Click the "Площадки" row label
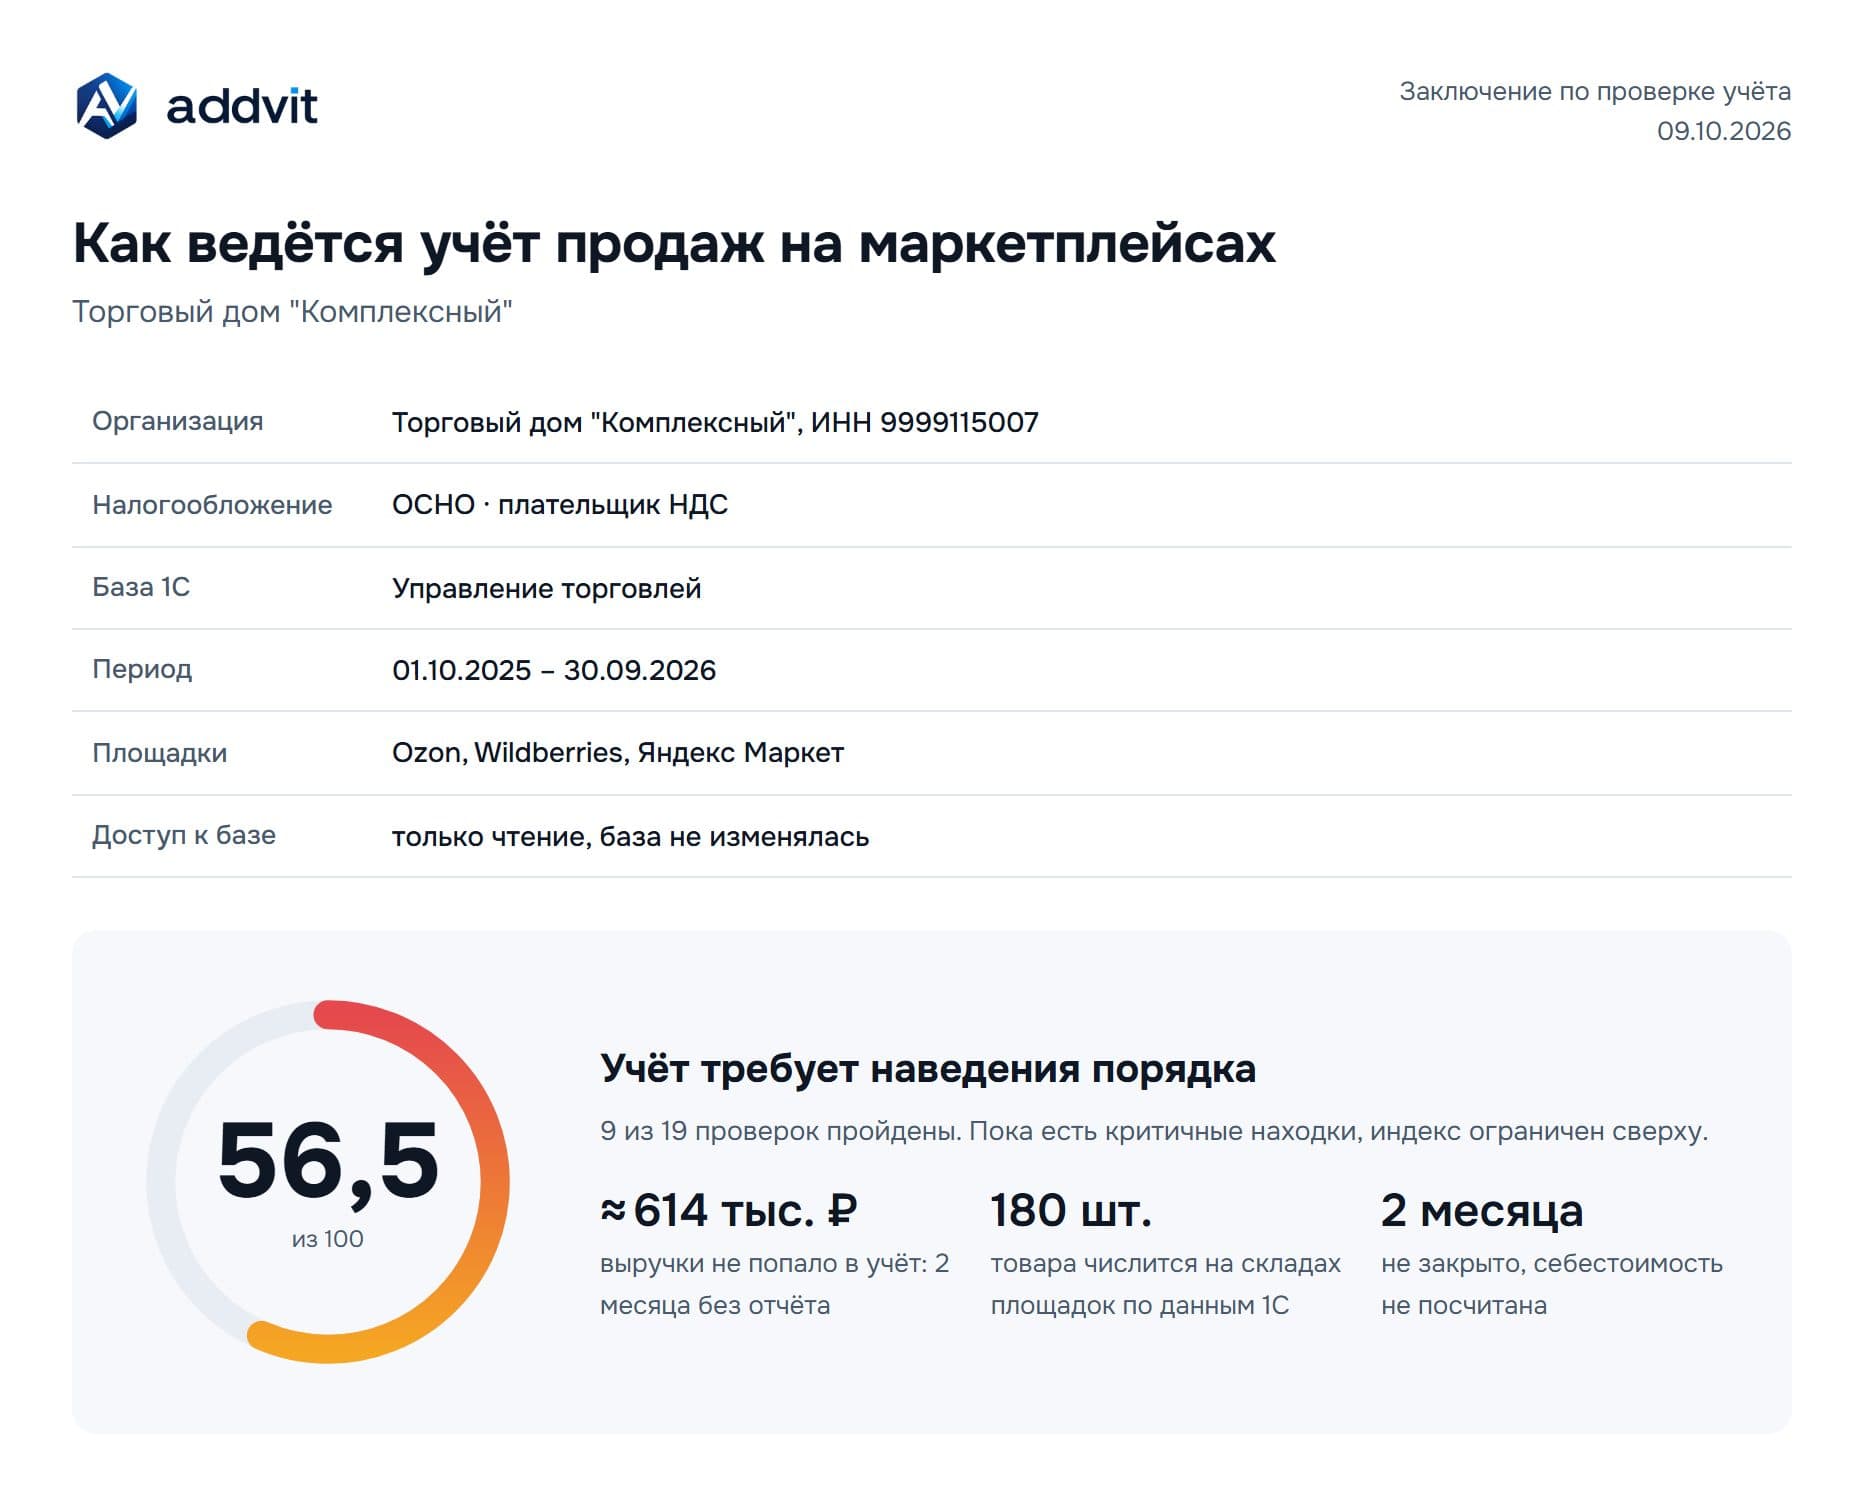Image resolution: width=1864 pixels, height=1506 pixels. pyautogui.click(x=160, y=753)
